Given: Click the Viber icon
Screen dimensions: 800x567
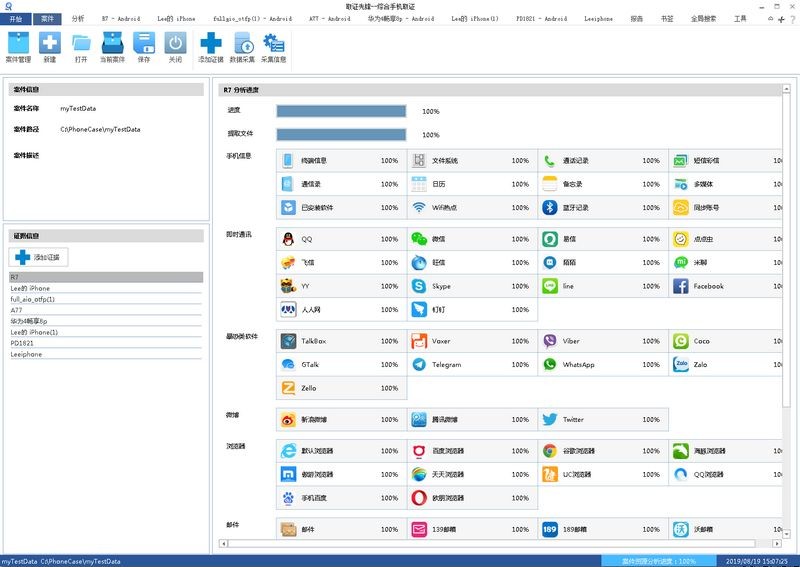Looking at the screenshot, I should pyautogui.click(x=549, y=341).
